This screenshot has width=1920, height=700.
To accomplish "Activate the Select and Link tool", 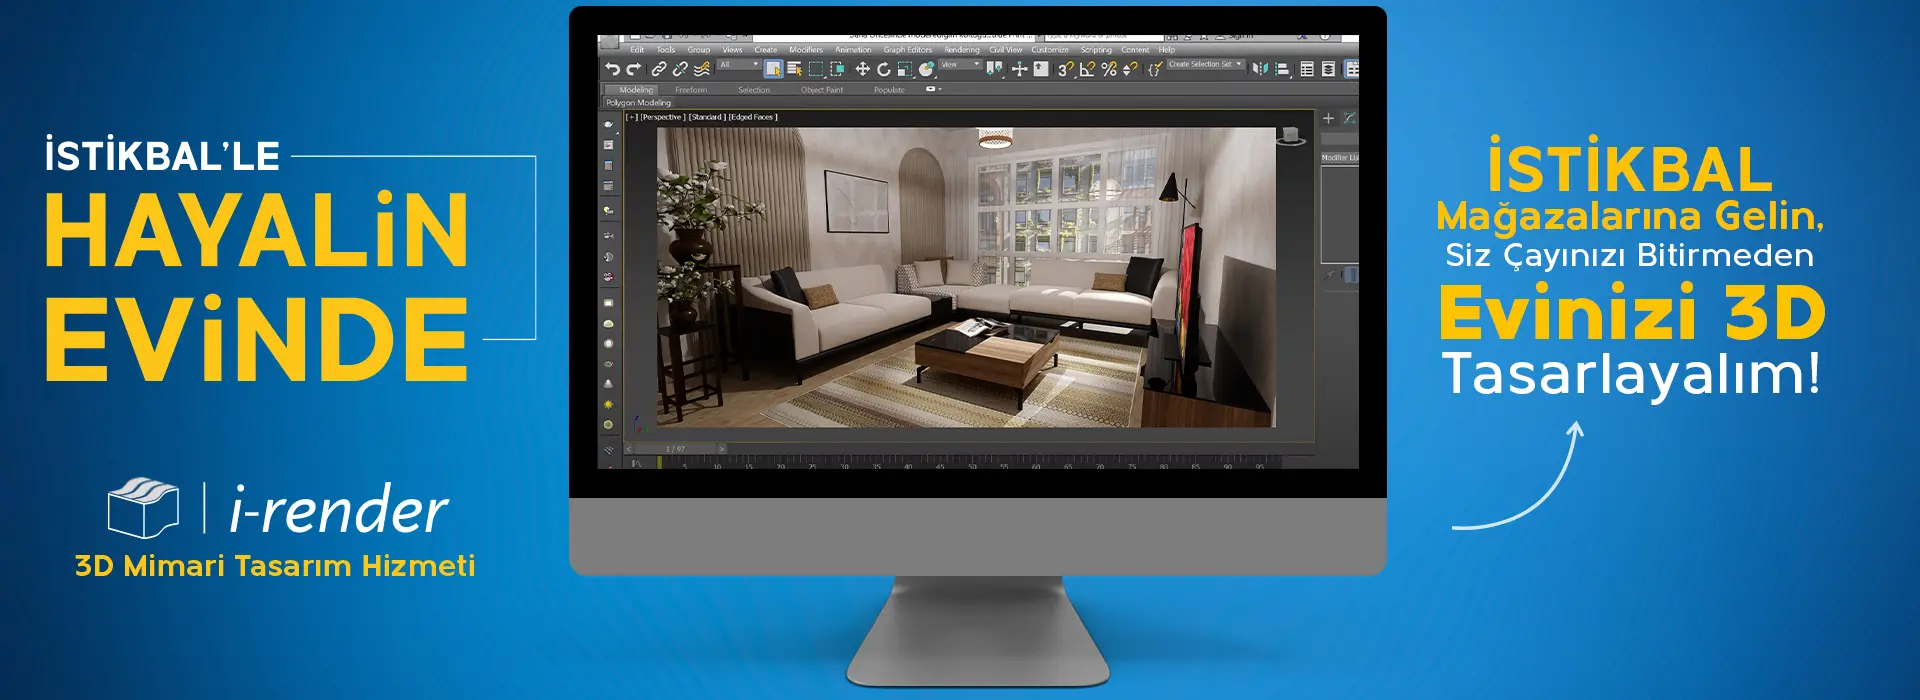I will [x=658, y=69].
